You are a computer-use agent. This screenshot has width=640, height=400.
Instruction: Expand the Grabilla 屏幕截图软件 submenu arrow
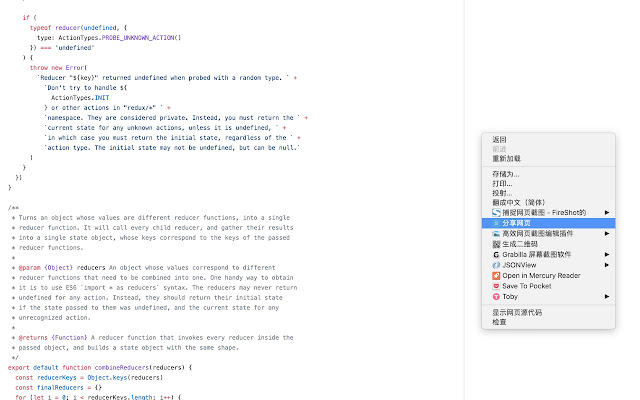(x=607, y=255)
